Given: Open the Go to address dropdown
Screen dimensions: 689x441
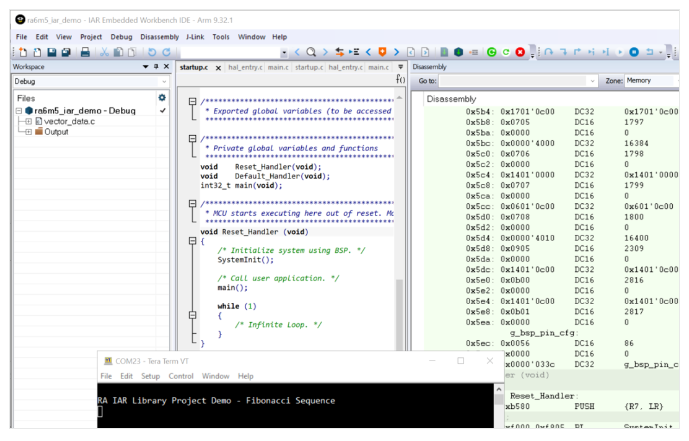Looking at the screenshot, I should (592, 81).
